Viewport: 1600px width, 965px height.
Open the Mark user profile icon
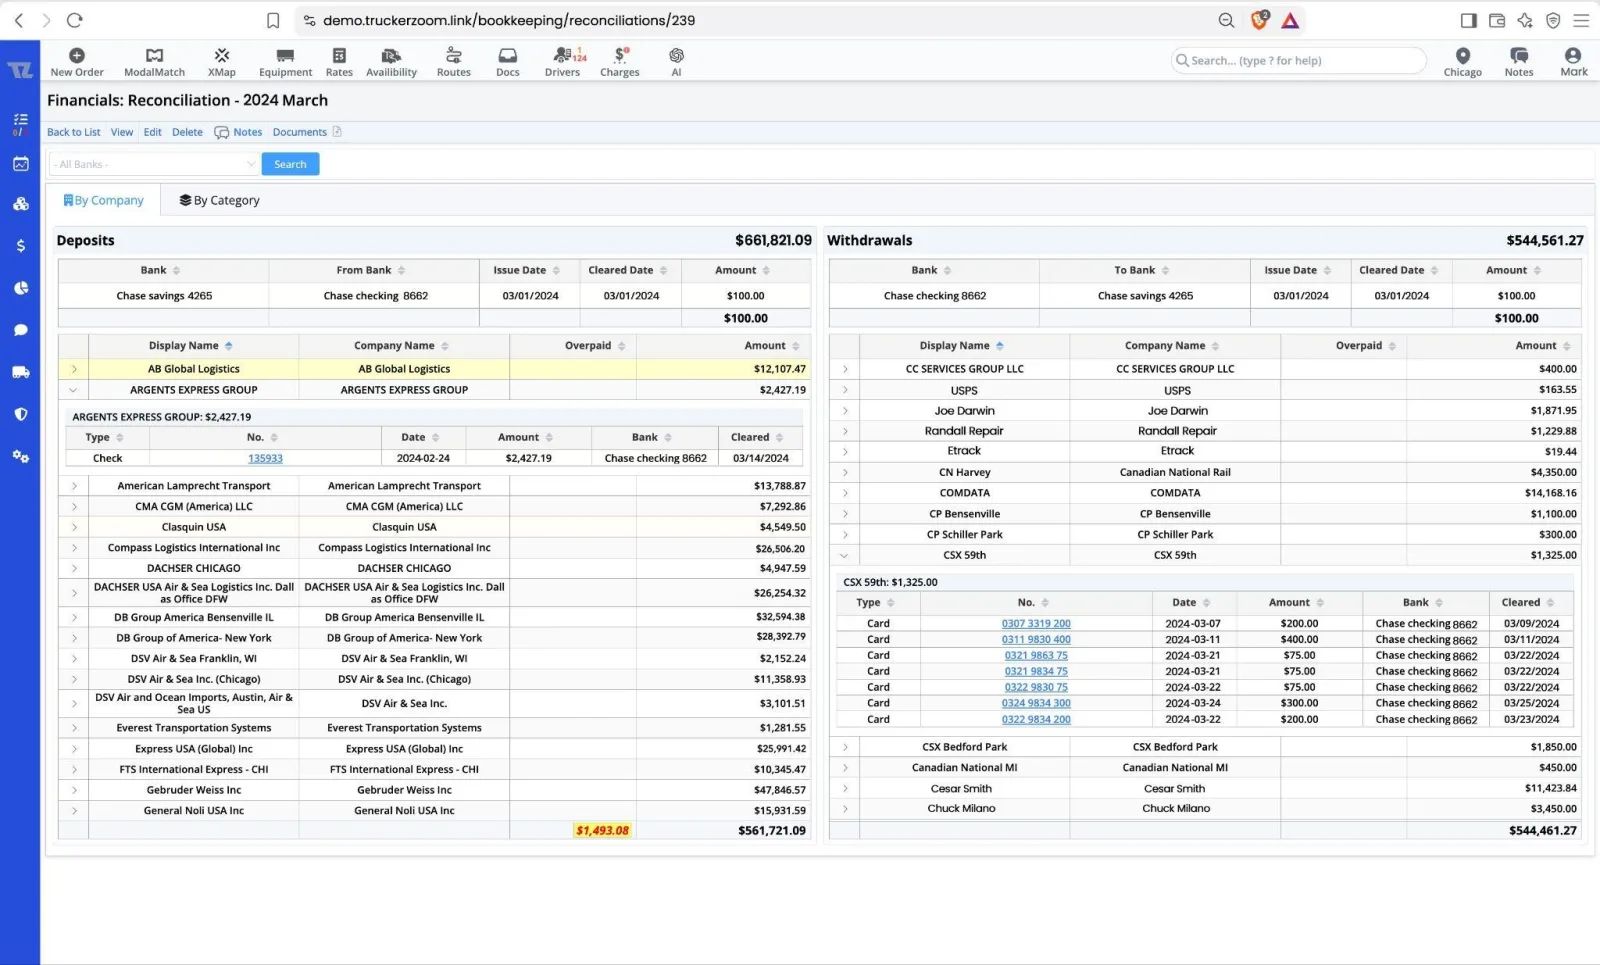coord(1574,61)
